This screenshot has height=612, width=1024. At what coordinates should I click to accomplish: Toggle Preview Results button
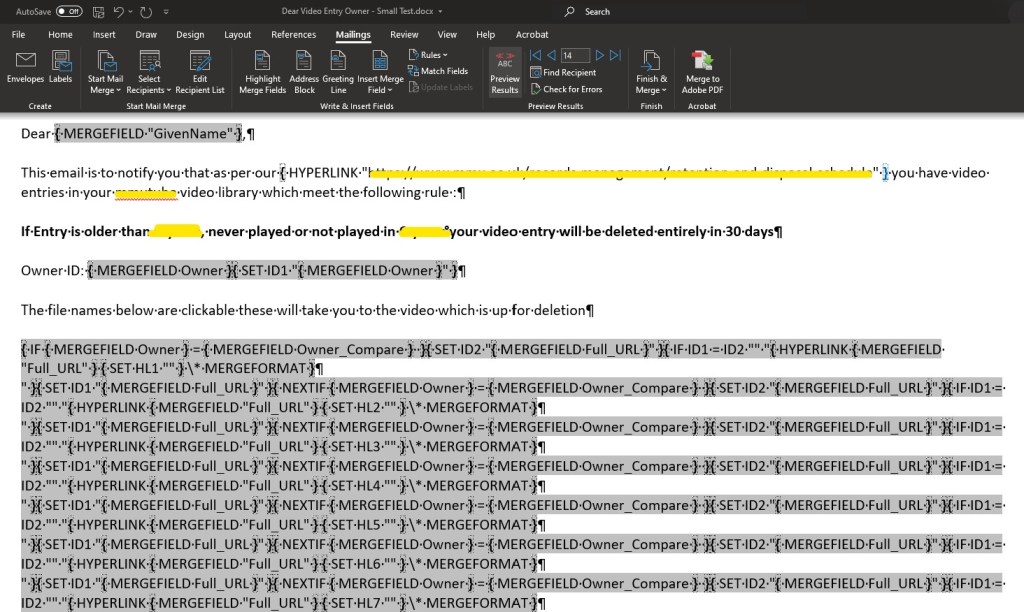(x=505, y=71)
